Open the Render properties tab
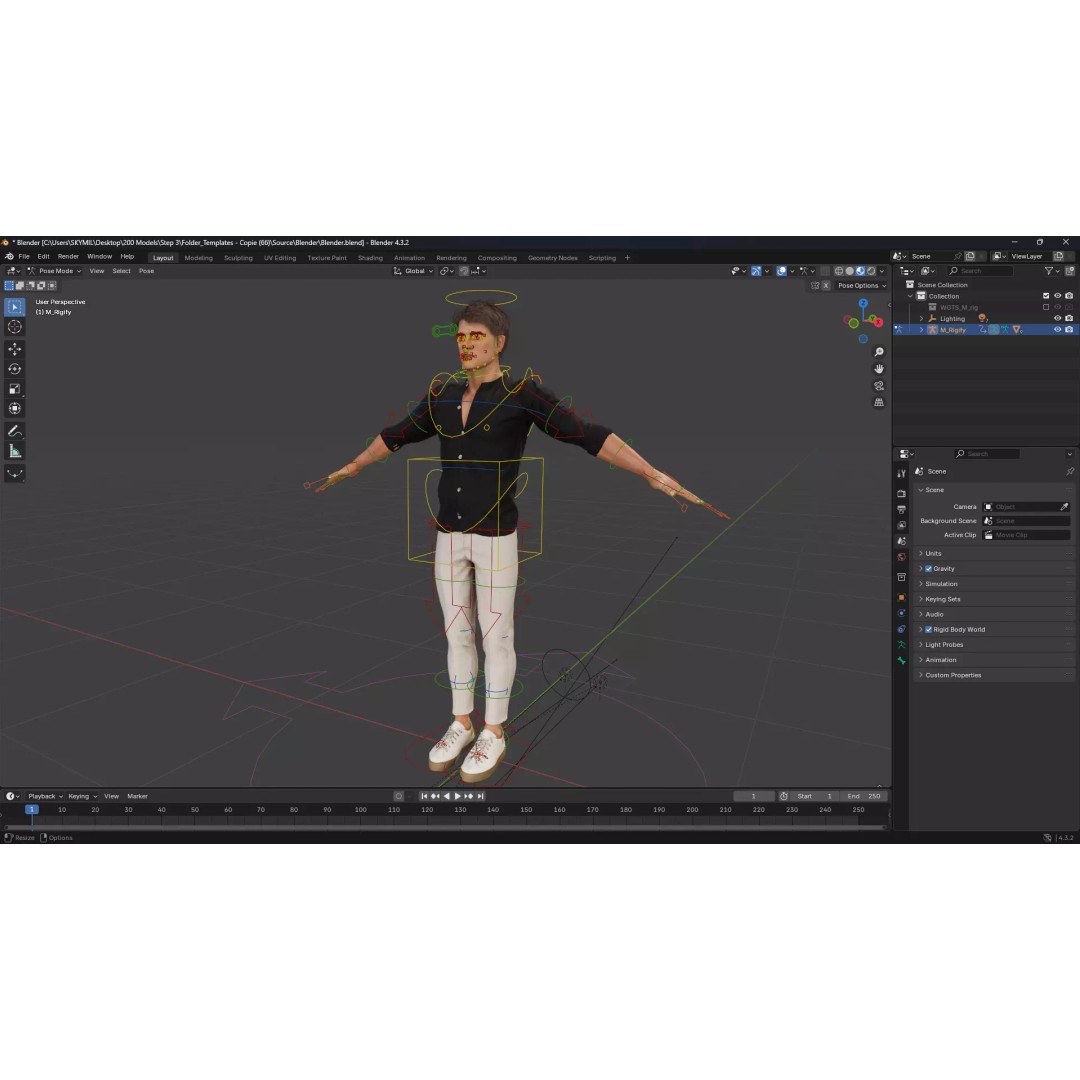 point(901,494)
